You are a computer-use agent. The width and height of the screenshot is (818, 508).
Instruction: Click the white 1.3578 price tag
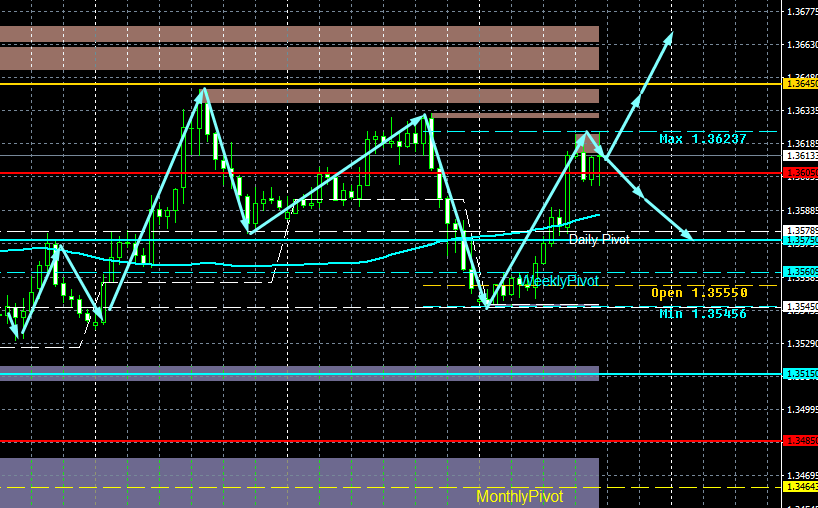point(801,230)
